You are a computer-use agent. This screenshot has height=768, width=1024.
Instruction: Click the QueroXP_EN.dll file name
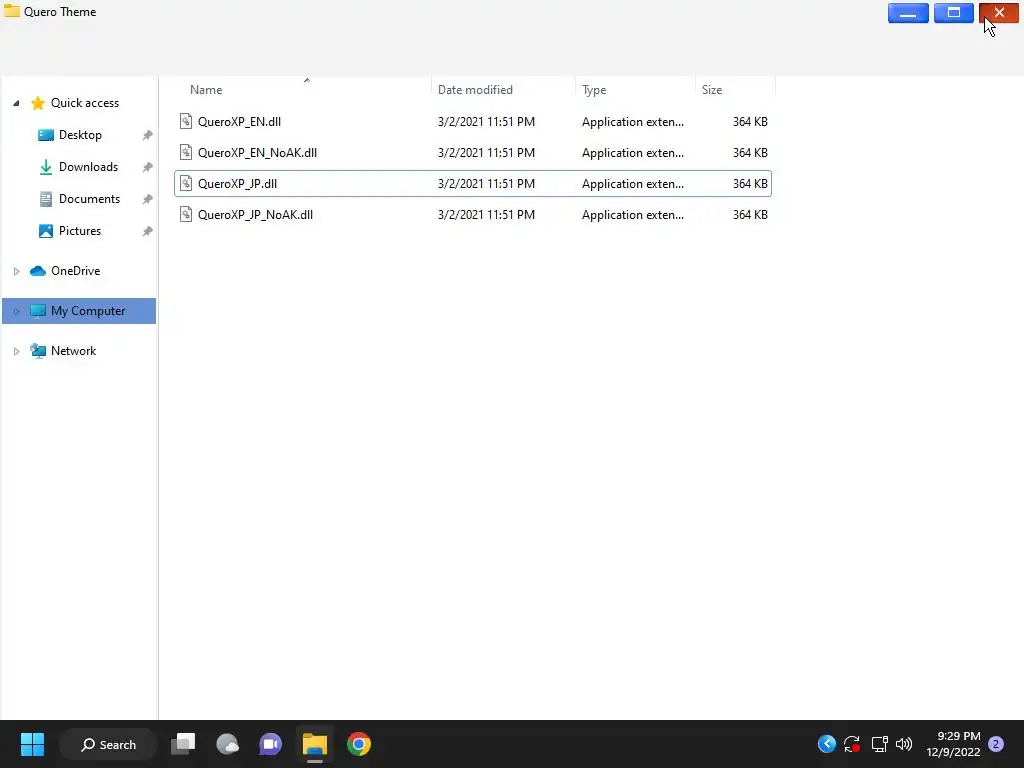click(239, 121)
